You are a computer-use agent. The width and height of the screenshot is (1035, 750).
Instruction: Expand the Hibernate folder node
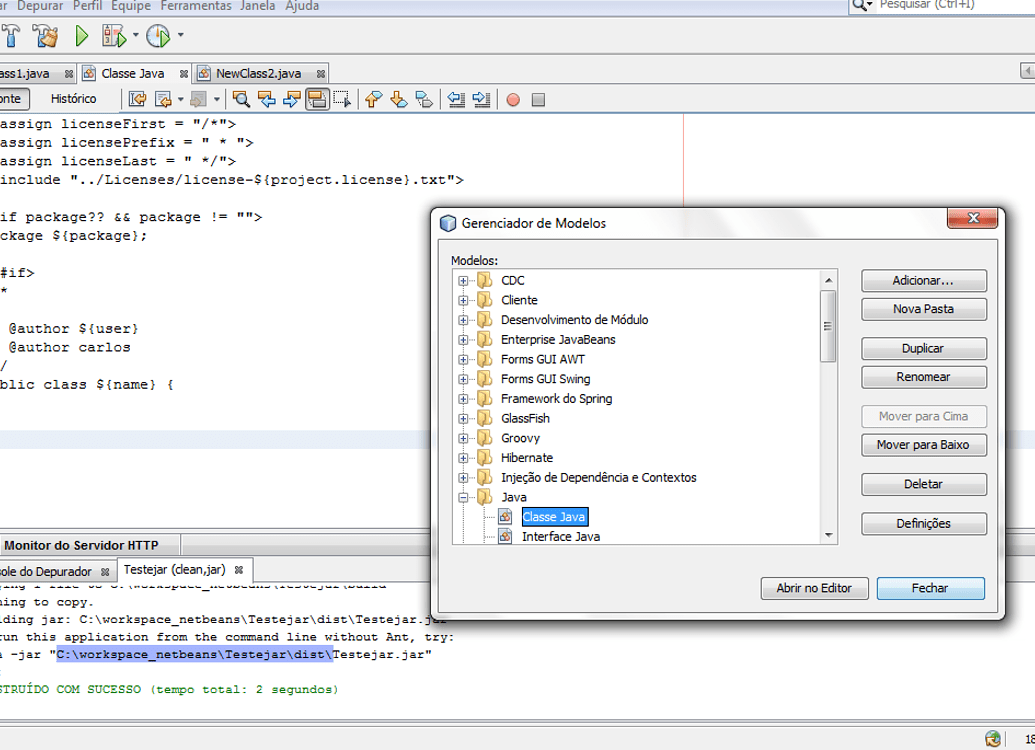[x=463, y=458]
